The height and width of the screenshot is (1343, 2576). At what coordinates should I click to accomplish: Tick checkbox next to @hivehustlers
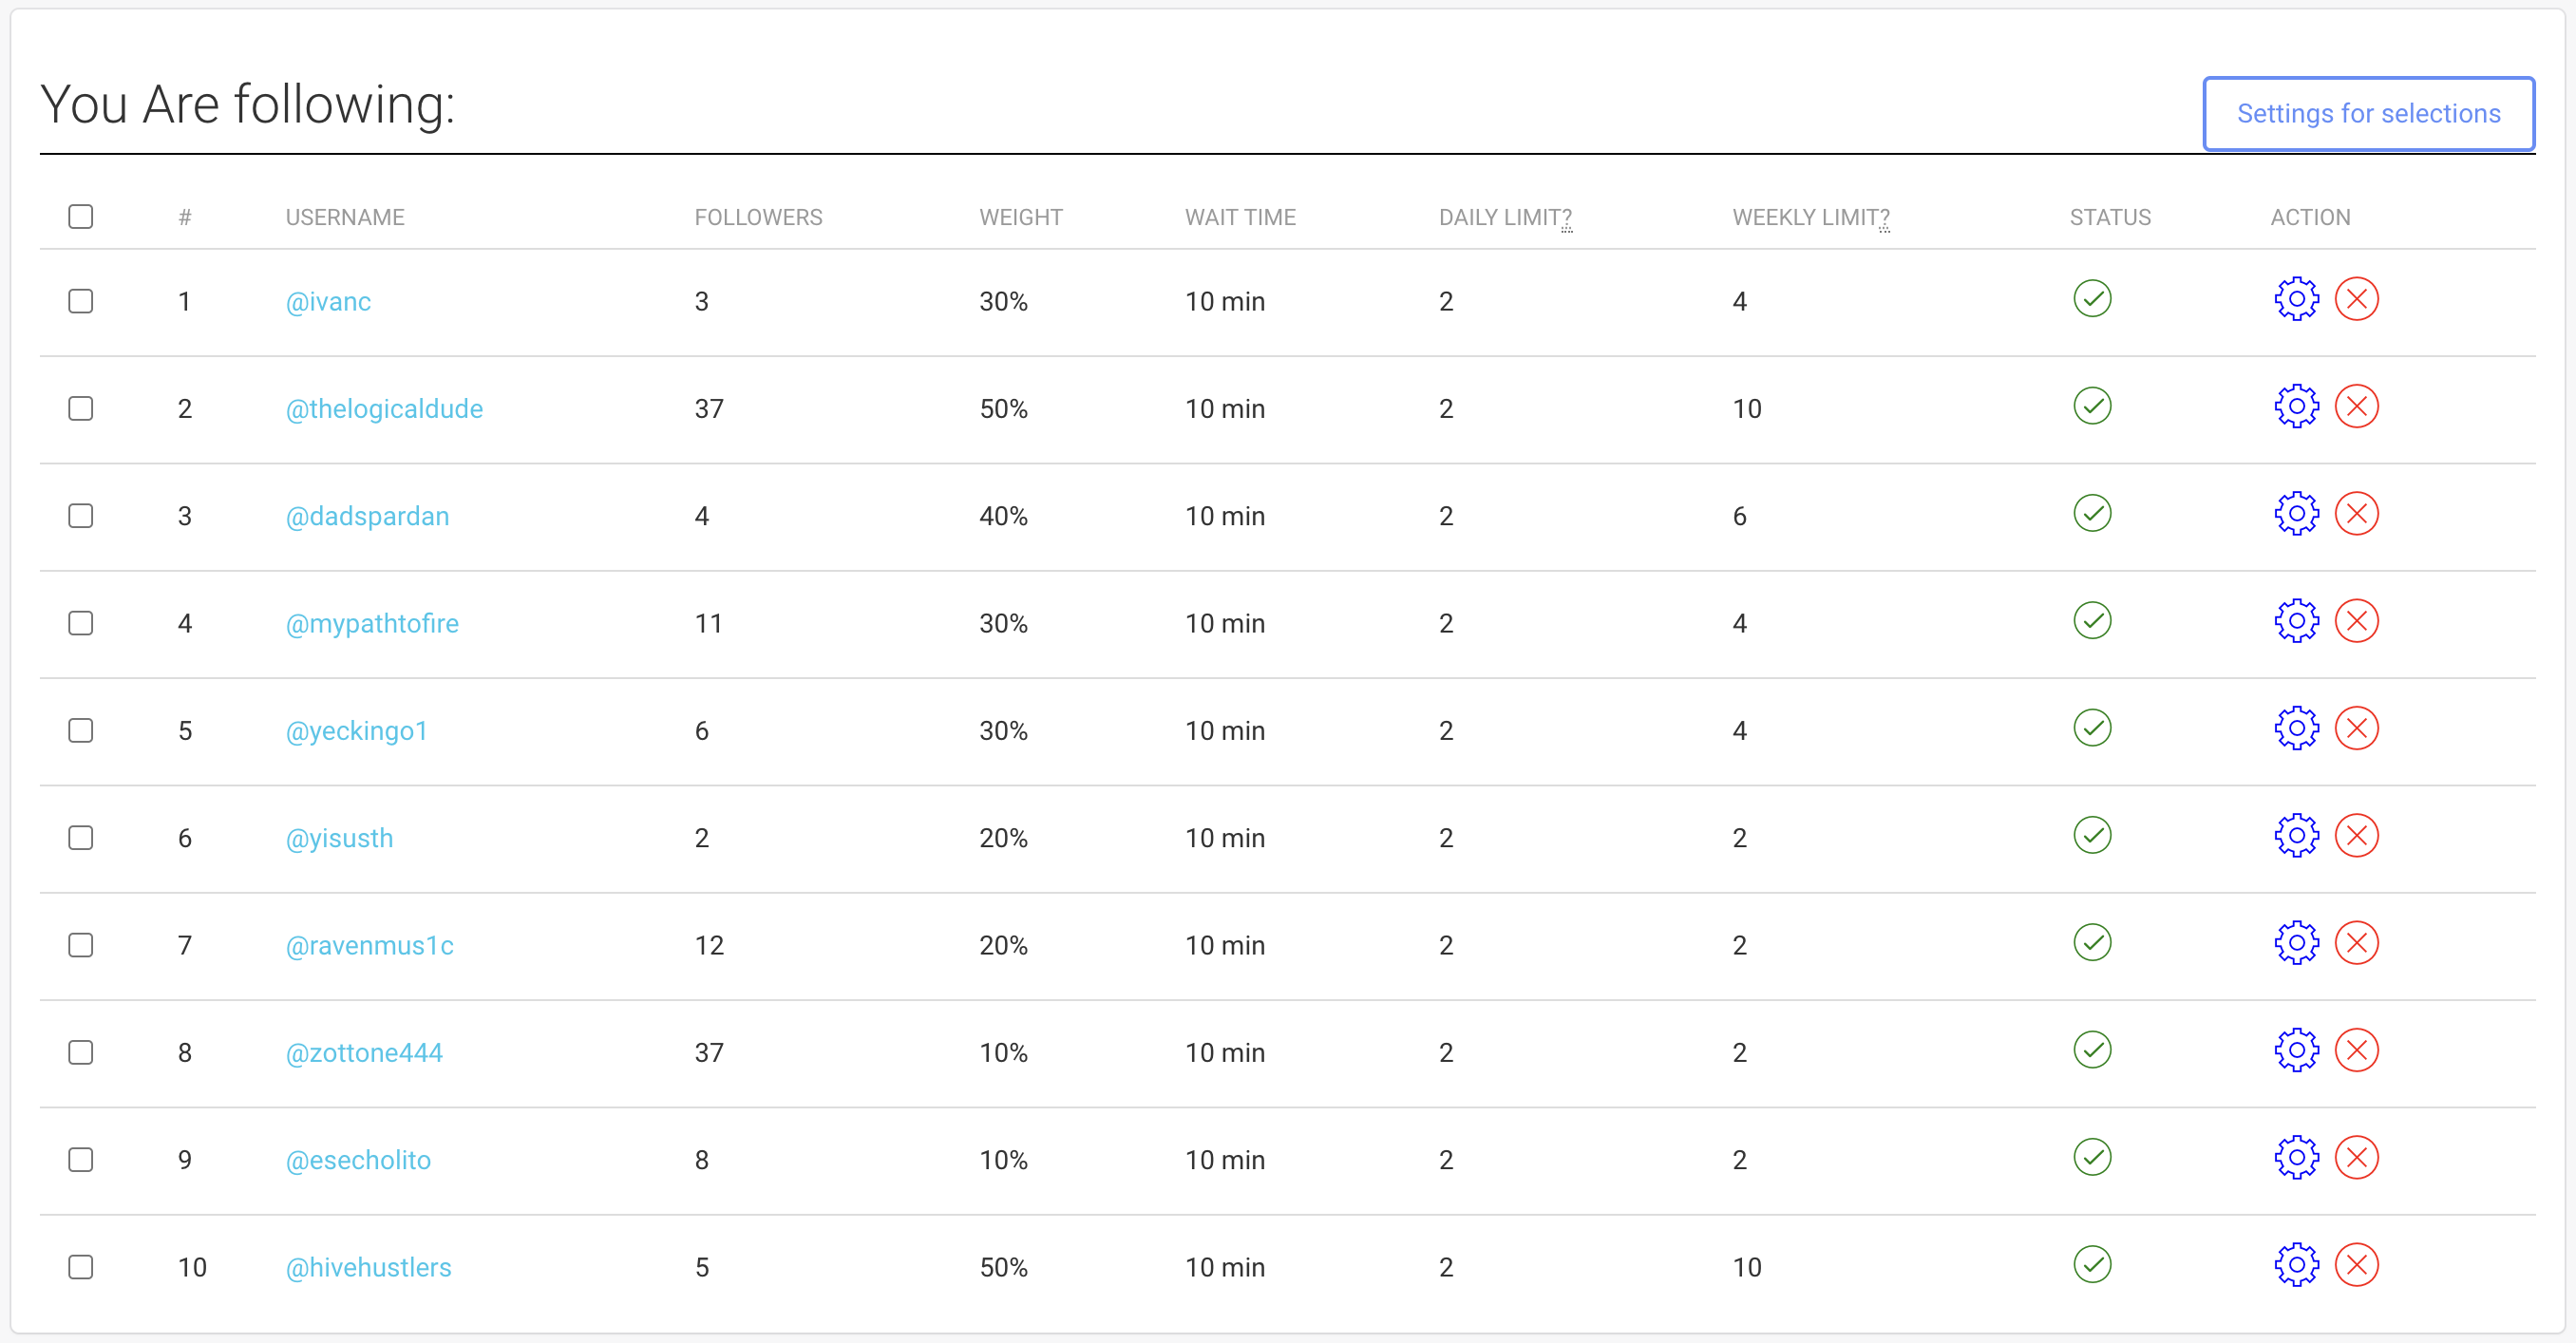pyautogui.click(x=81, y=1267)
